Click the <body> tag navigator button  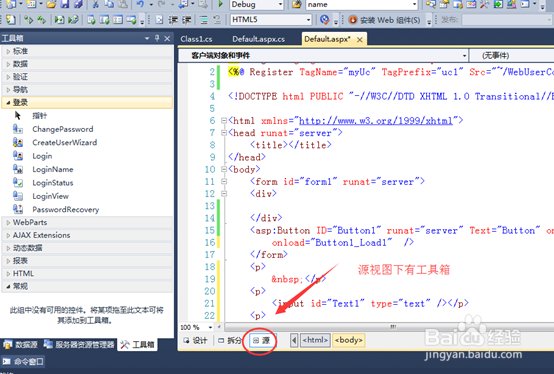point(349,340)
